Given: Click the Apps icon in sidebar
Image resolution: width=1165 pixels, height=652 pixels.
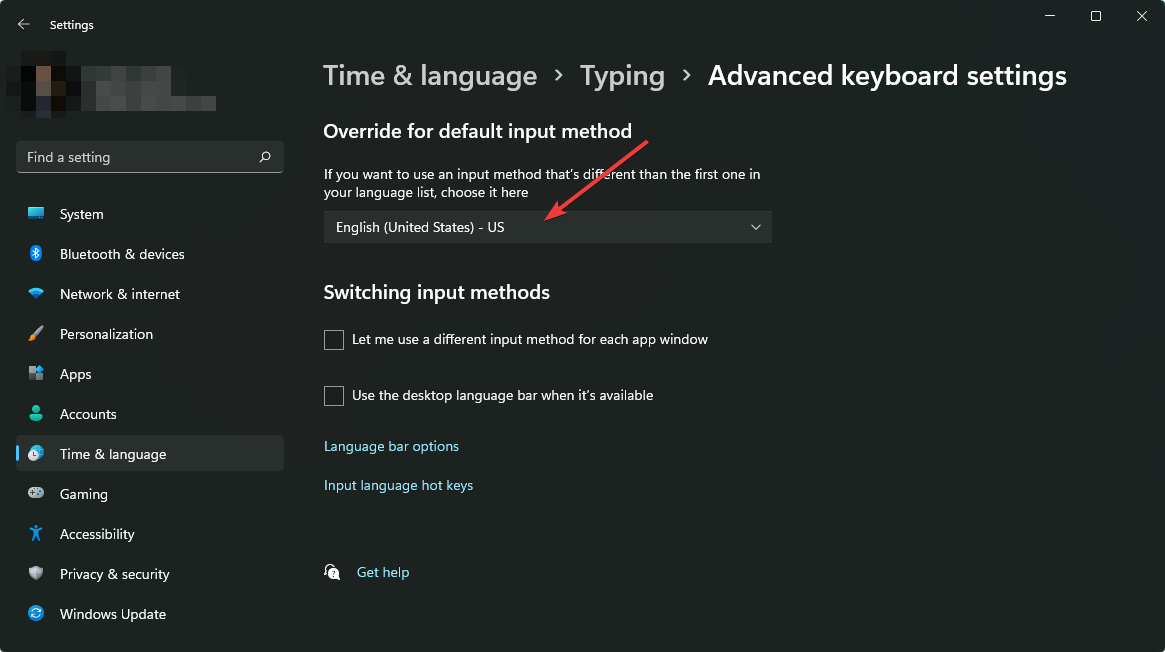Looking at the screenshot, I should click(36, 373).
